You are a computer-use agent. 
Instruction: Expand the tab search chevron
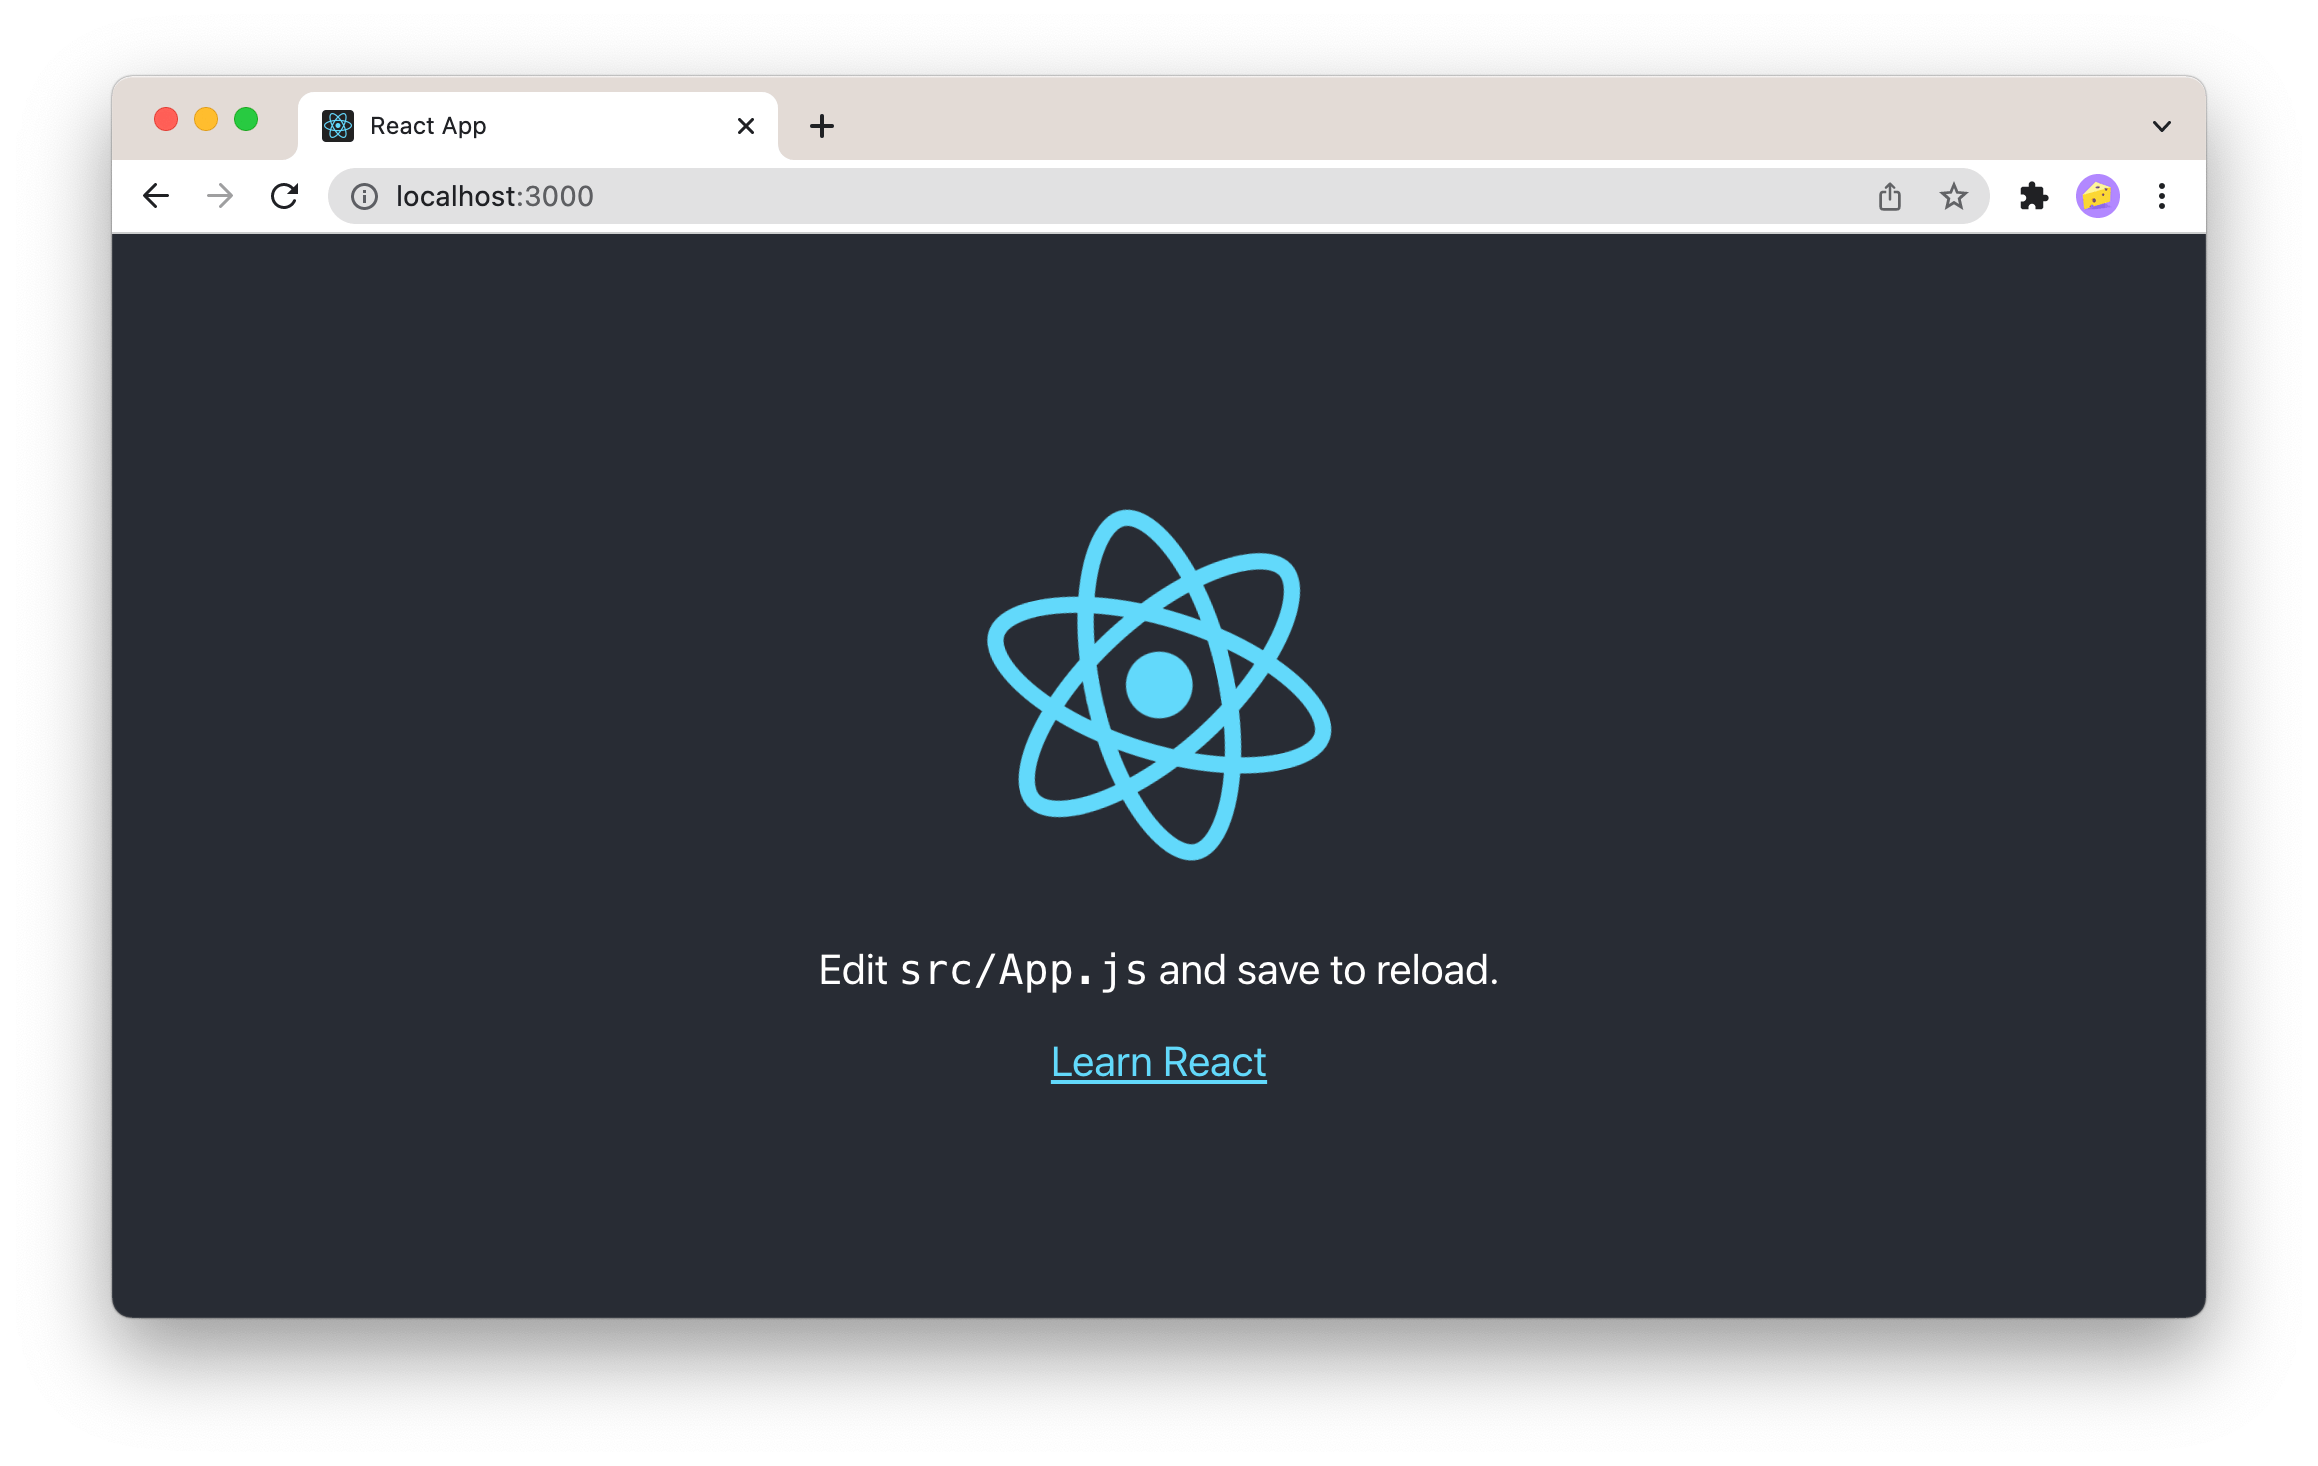[2162, 126]
